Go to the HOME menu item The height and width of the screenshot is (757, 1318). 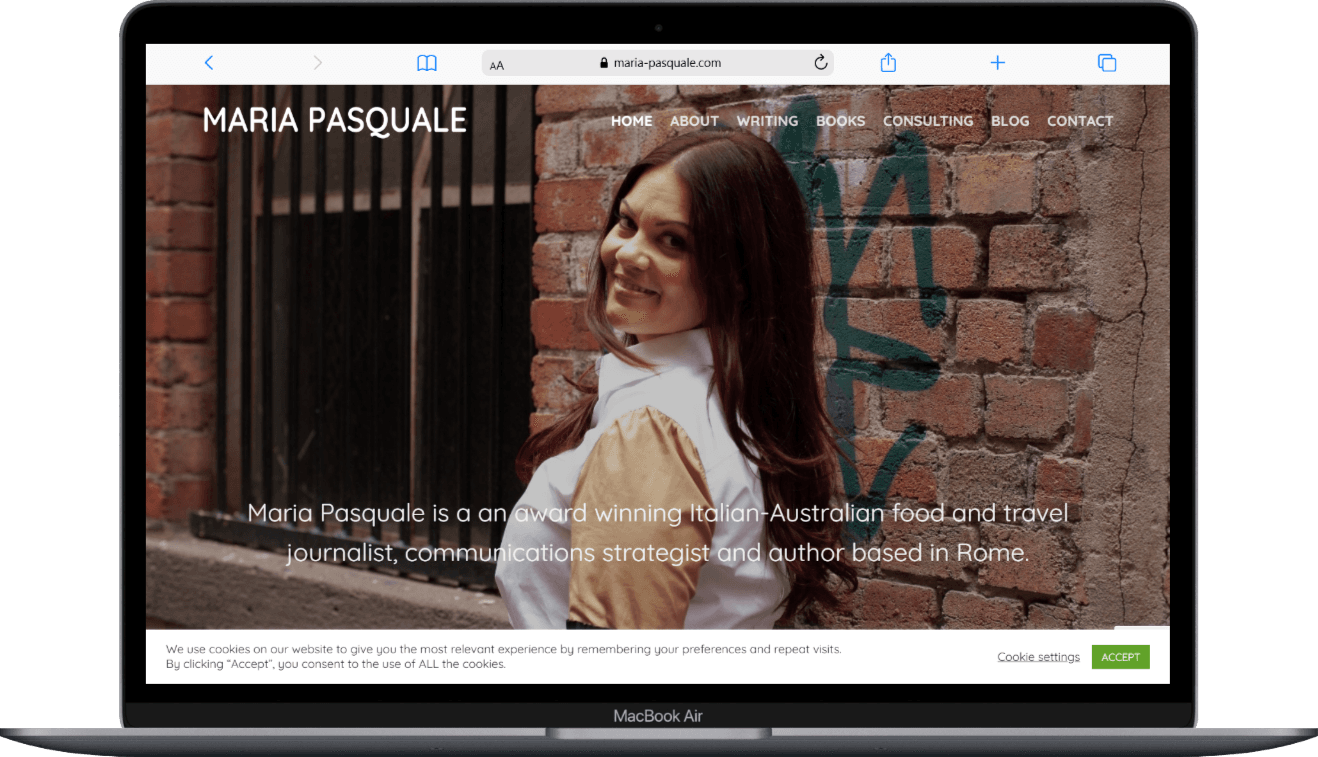[631, 121]
